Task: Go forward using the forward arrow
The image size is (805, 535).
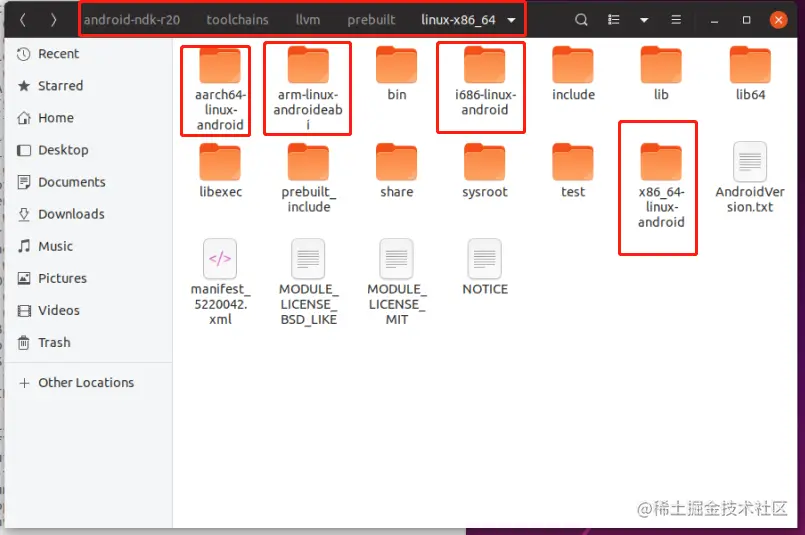Action: pyautogui.click(x=53, y=20)
